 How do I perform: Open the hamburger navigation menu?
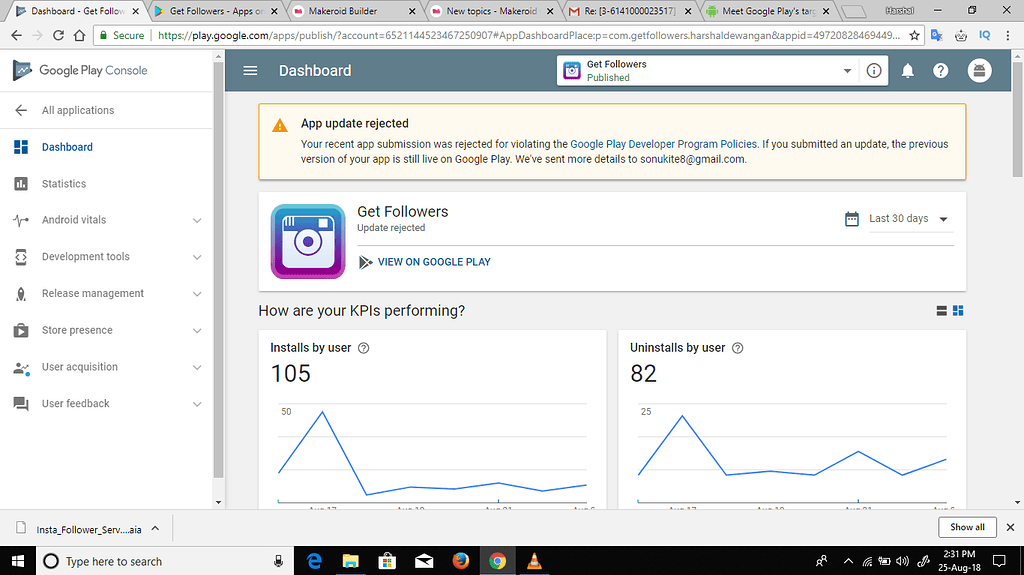250,71
